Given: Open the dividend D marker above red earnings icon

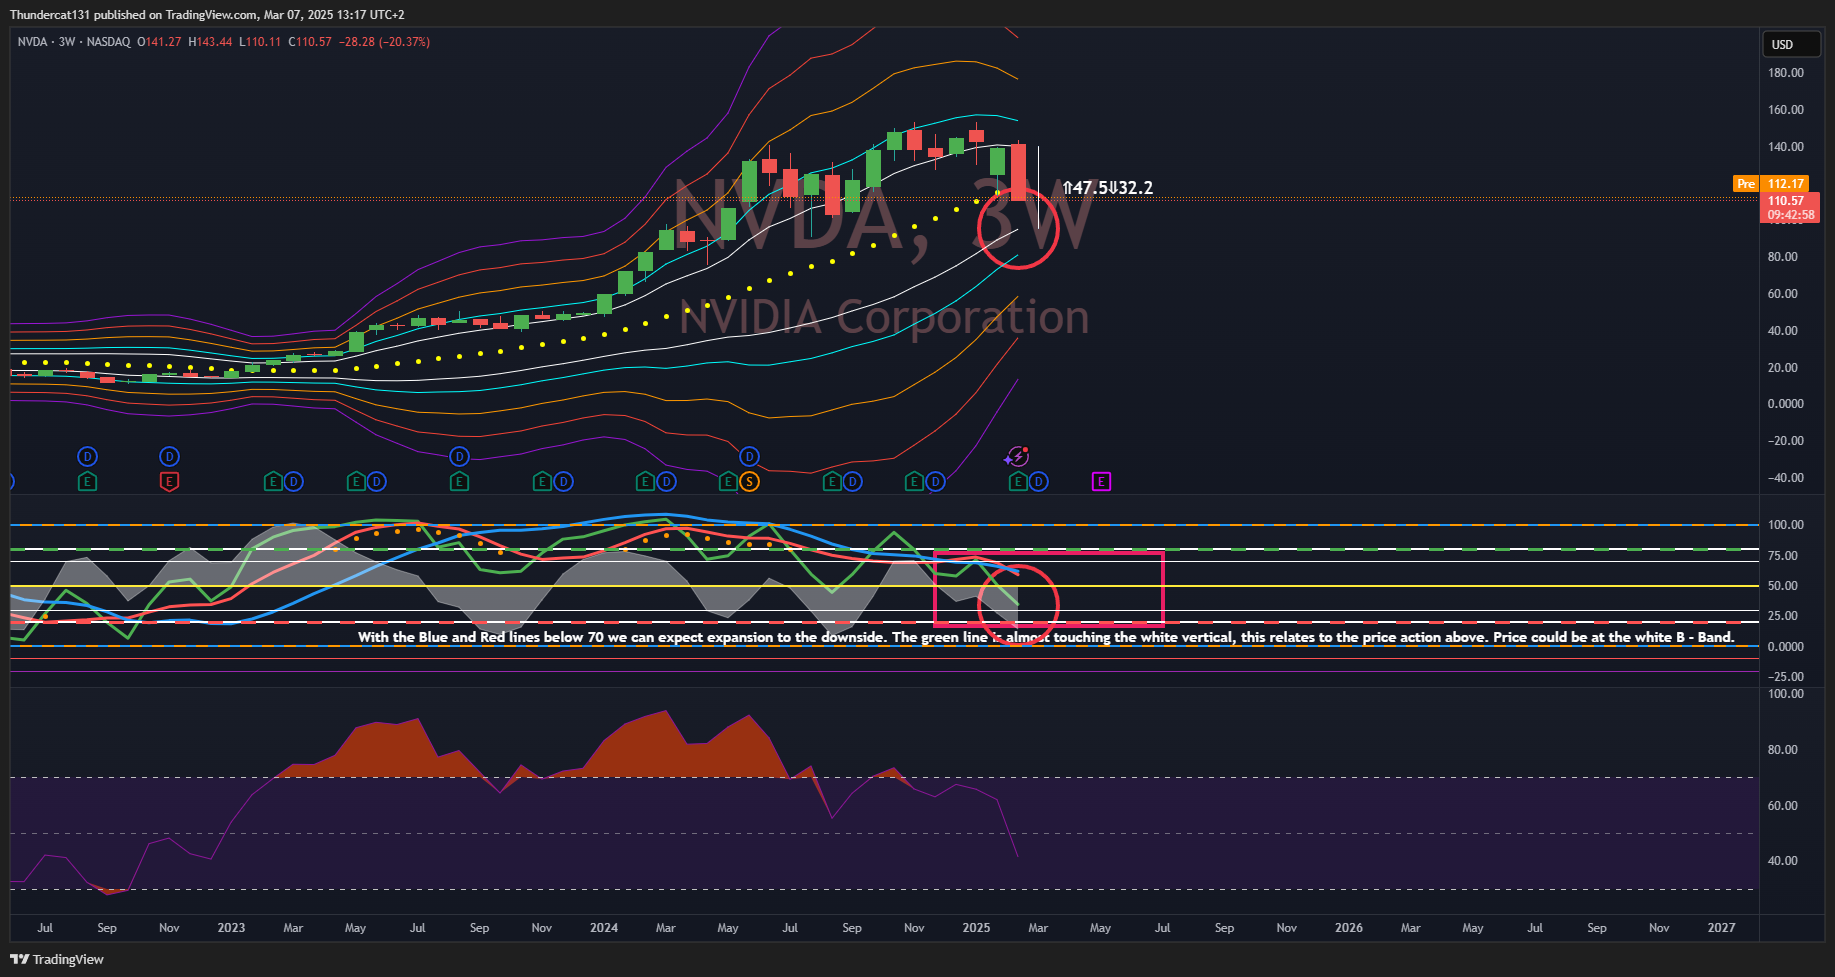Looking at the screenshot, I should tap(169, 457).
